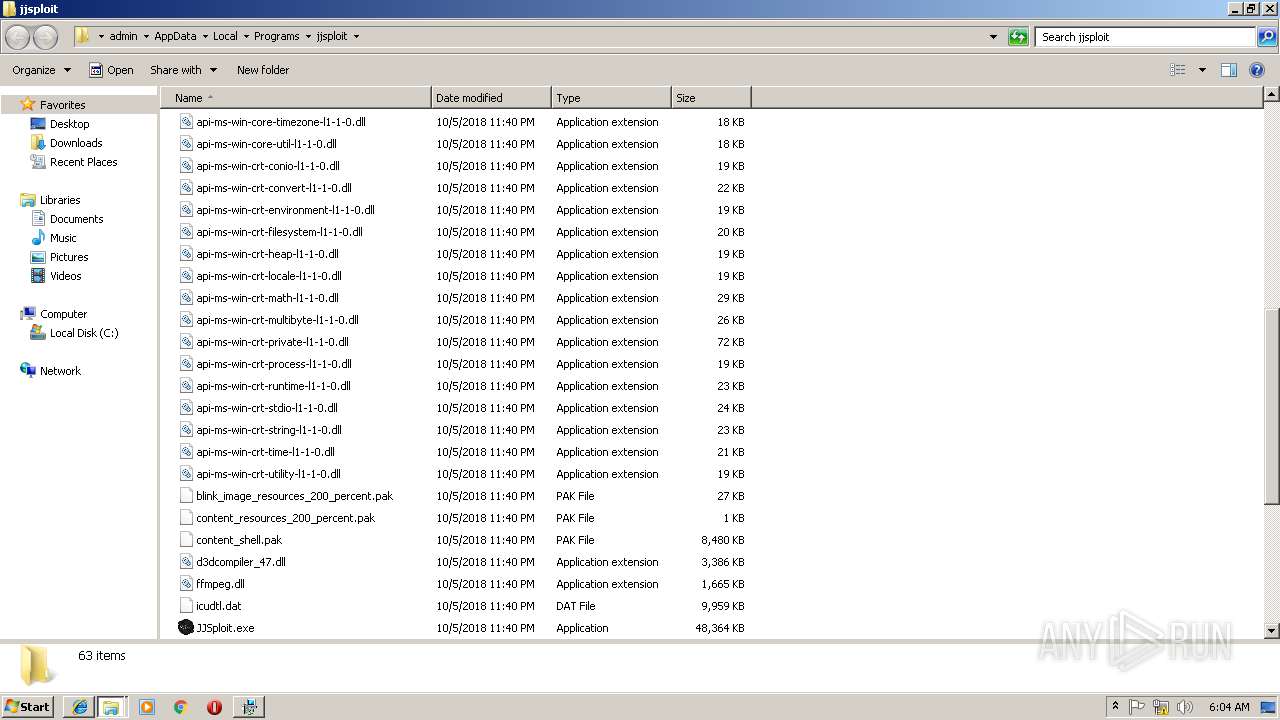Open the view options dropdown arrow

click(x=1202, y=70)
